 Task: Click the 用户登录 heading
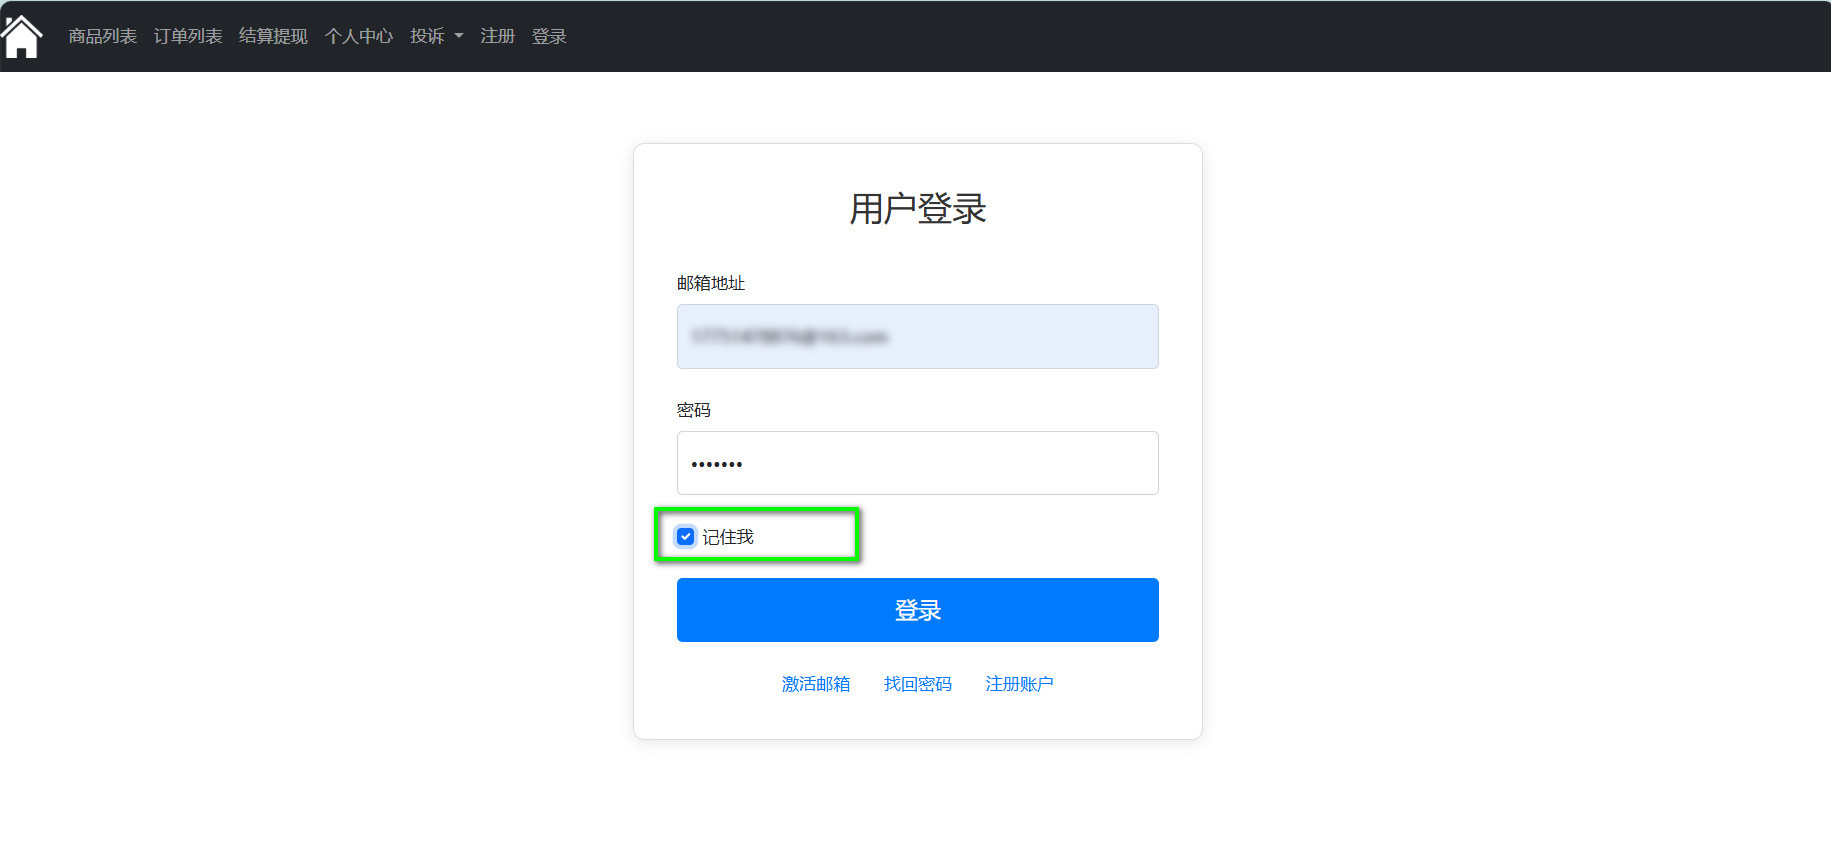(x=917, y=209)
